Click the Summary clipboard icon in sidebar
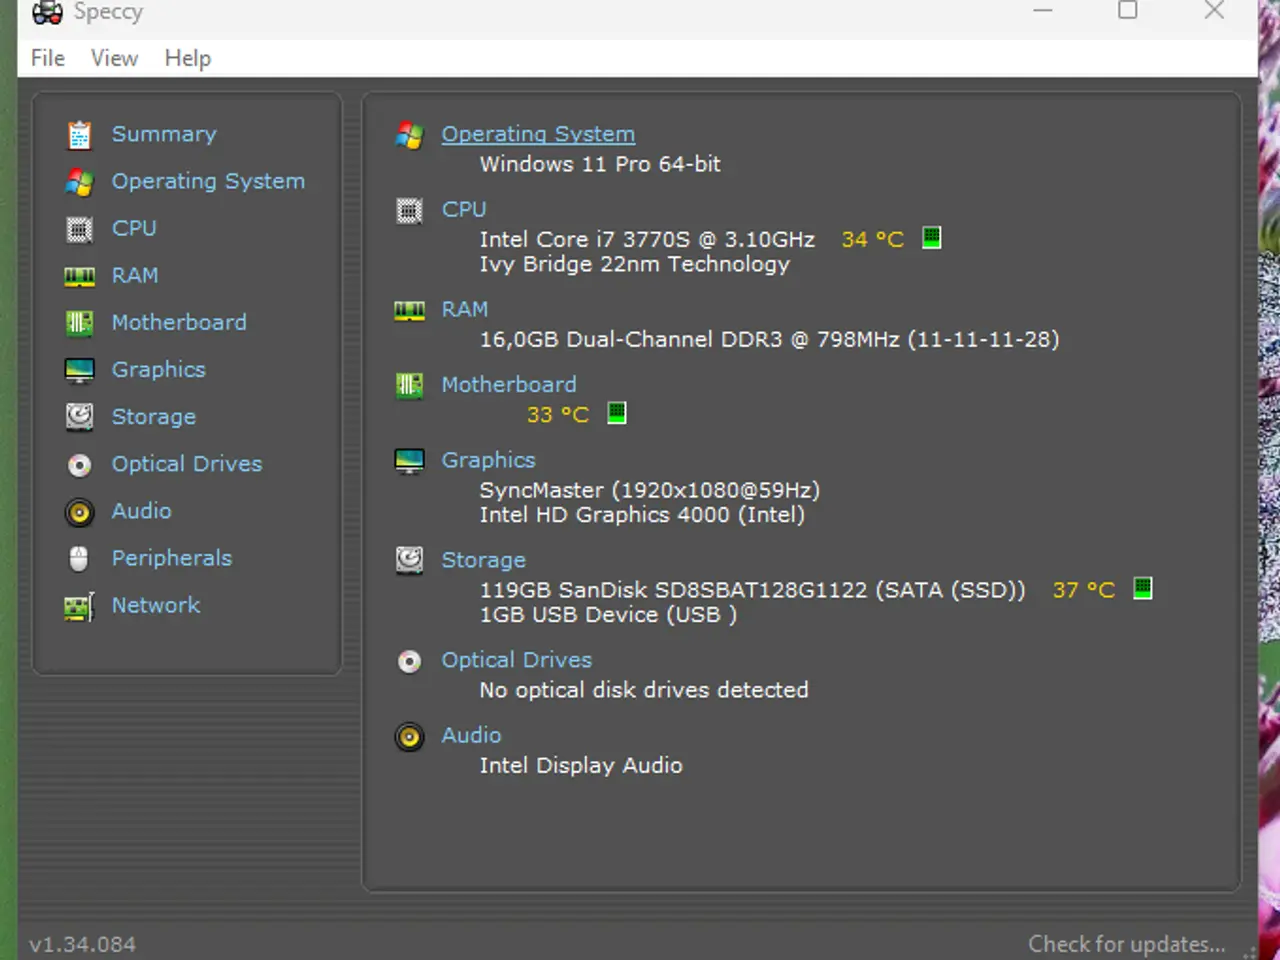This screenshot has height=960, width=1280. [x=79, y=134]
